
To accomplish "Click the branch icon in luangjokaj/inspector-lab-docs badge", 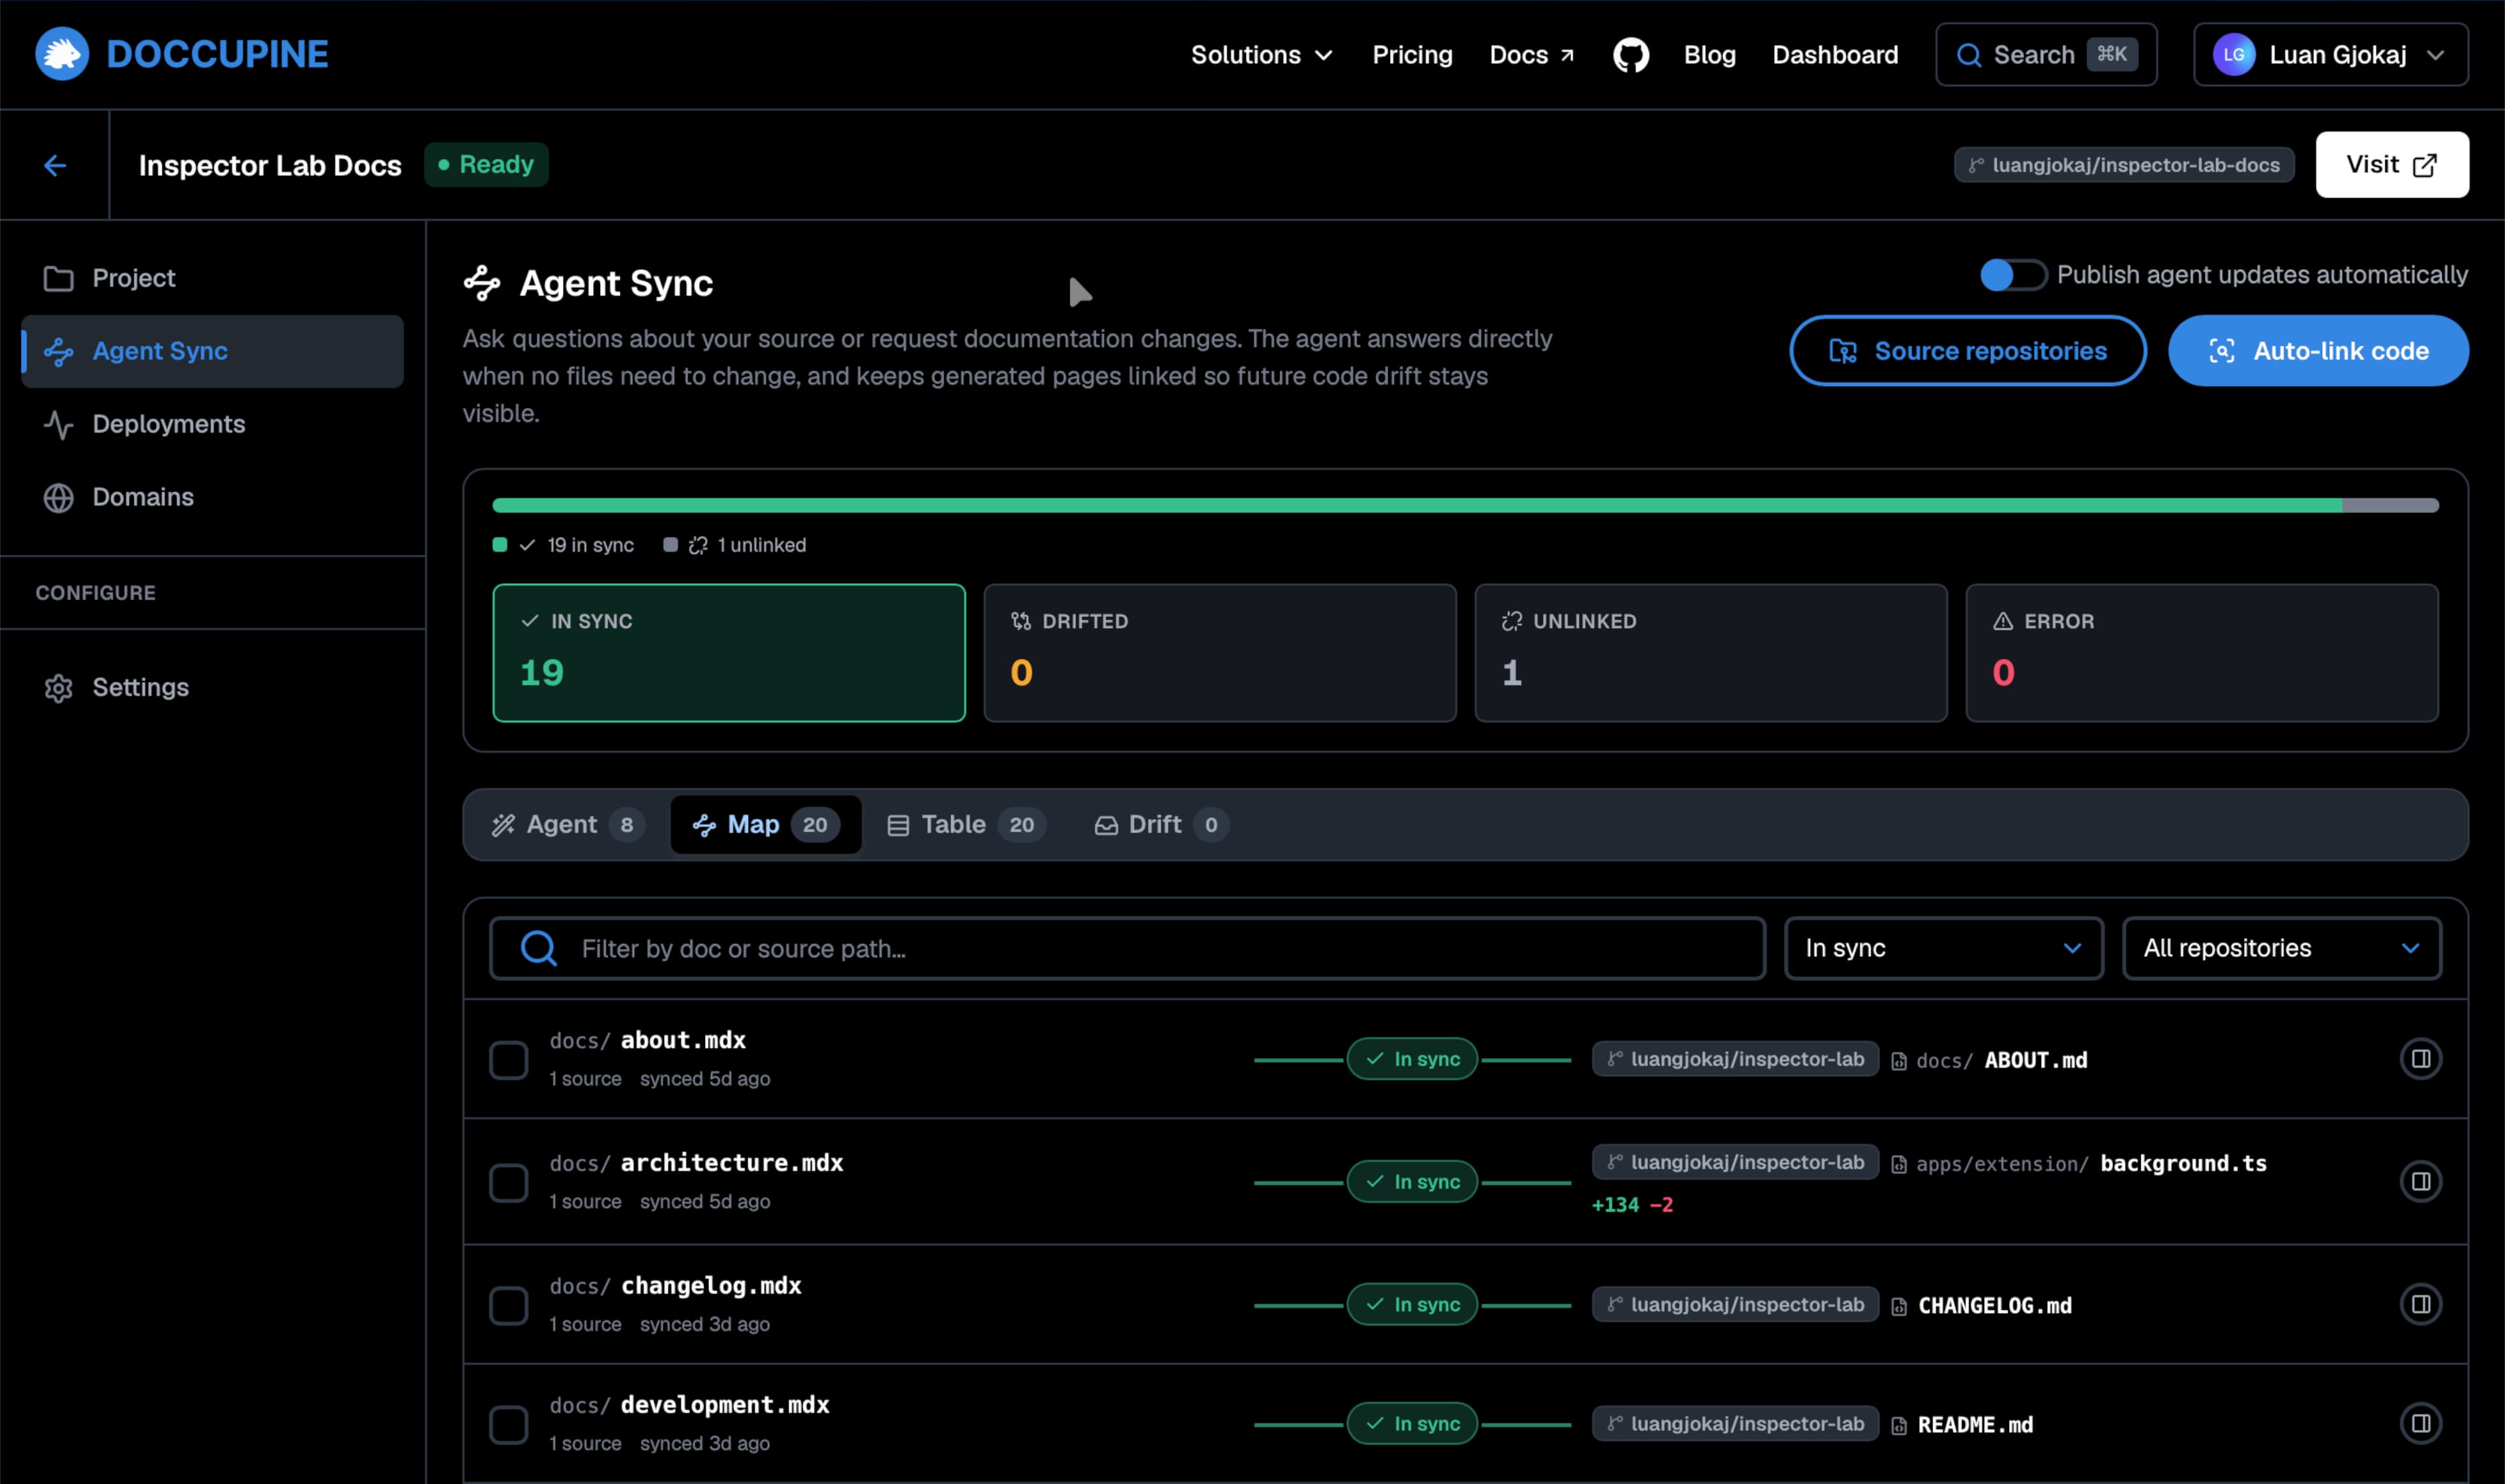I will [1976, 165].
